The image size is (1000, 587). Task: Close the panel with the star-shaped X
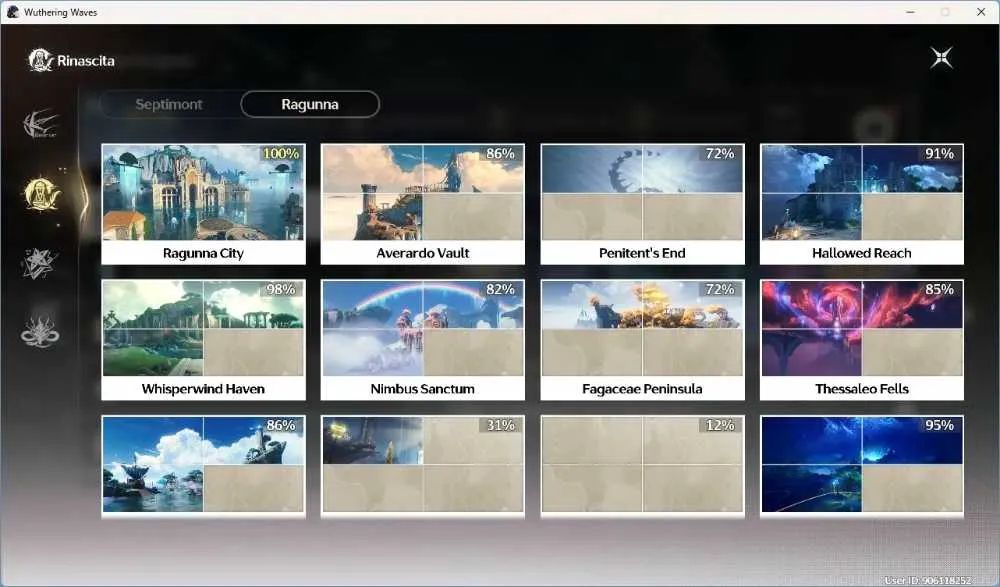click(x=941, y=58)
